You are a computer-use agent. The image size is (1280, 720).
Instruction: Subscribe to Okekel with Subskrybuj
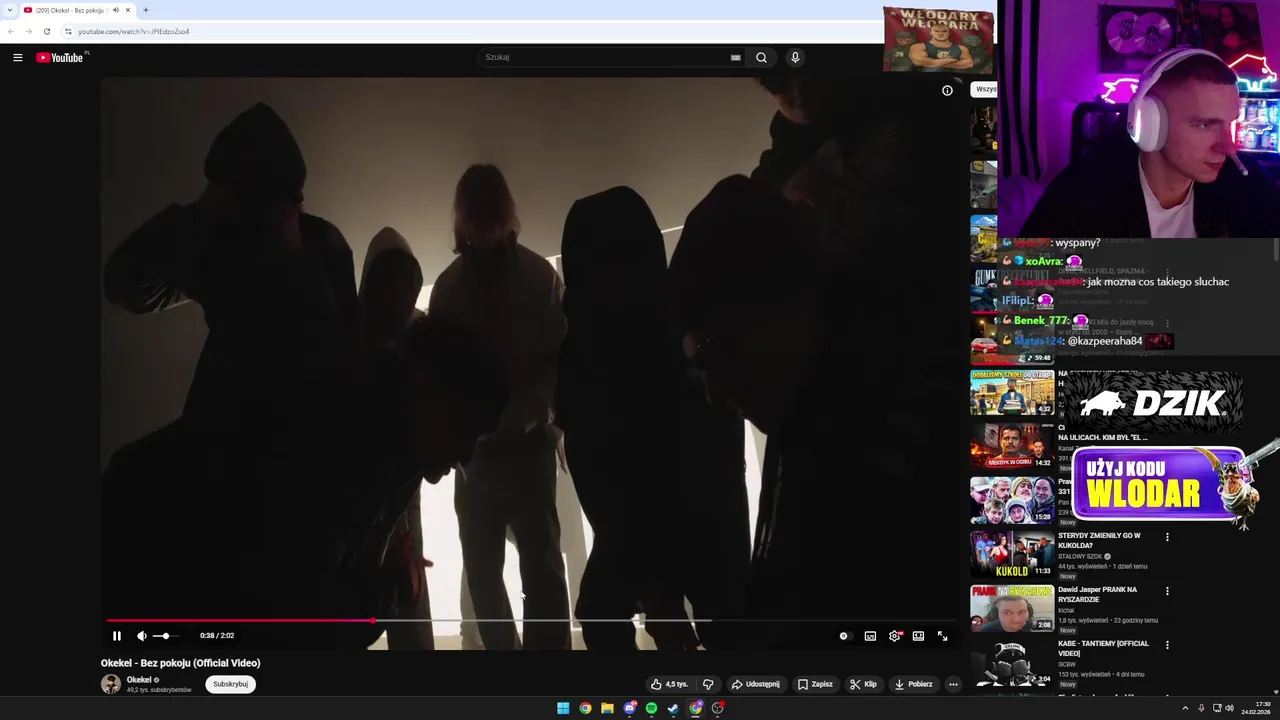[230, 684]
